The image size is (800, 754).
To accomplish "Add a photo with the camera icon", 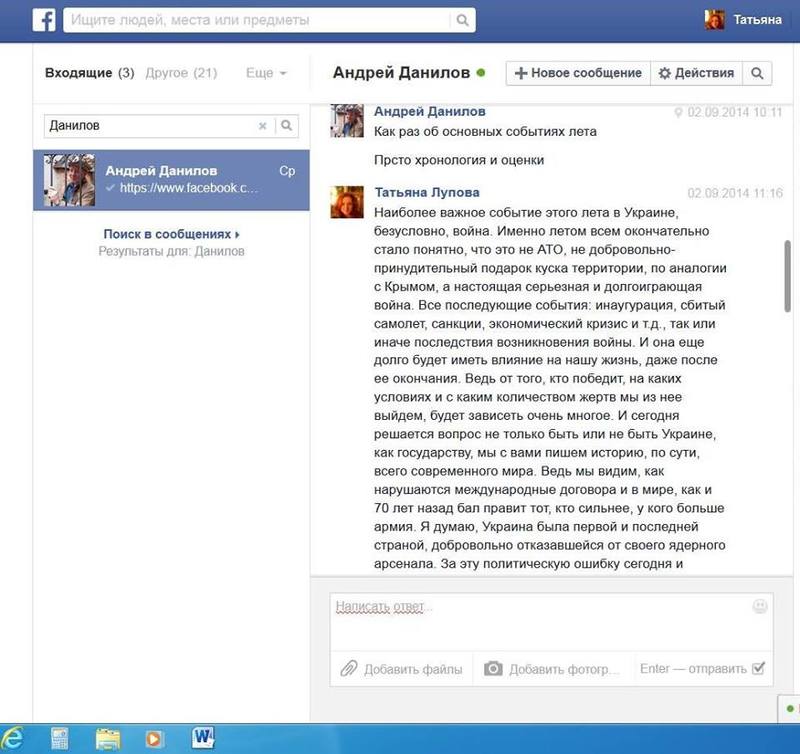I will point(549,669).
